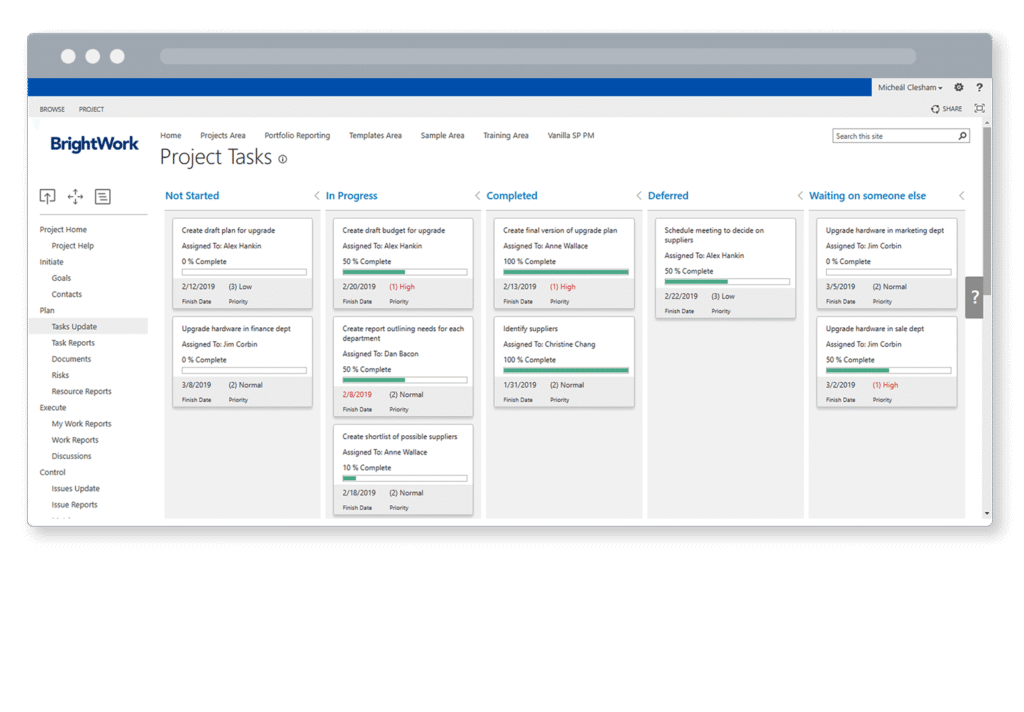
Task: Open the blue help tab on the right edge
Action: [975, 297]
